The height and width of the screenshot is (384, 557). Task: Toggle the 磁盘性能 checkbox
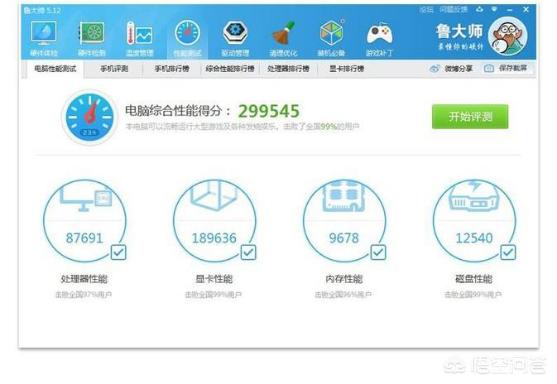coord(508,253)
